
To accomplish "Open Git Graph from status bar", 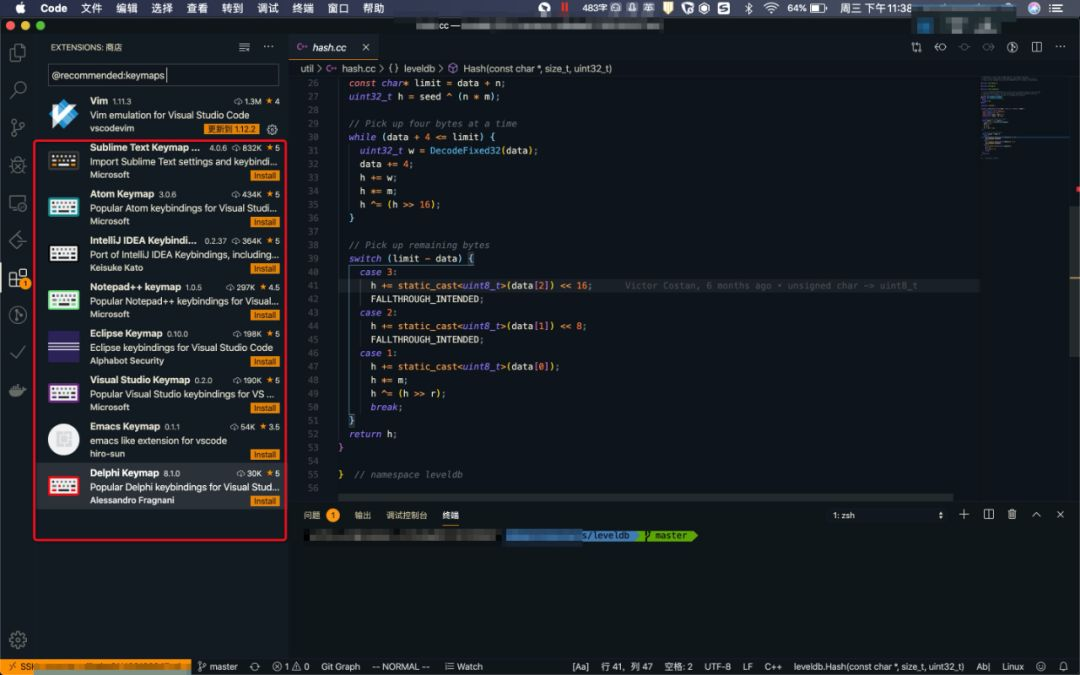I will 340,666.
